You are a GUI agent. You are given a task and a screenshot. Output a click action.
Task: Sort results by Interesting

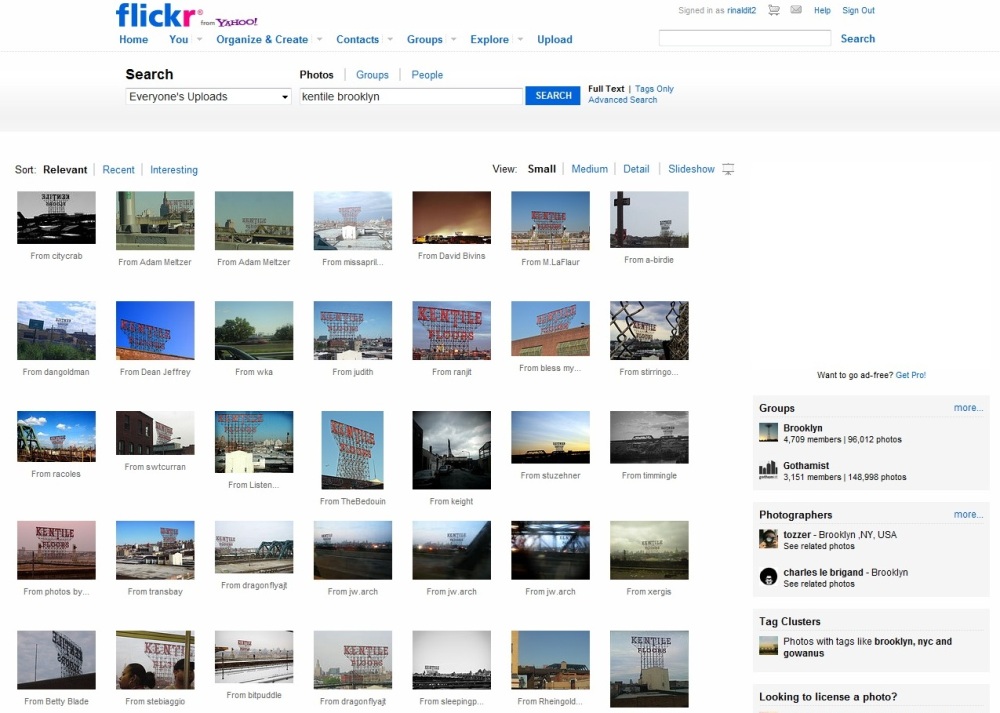click(173, 170)
